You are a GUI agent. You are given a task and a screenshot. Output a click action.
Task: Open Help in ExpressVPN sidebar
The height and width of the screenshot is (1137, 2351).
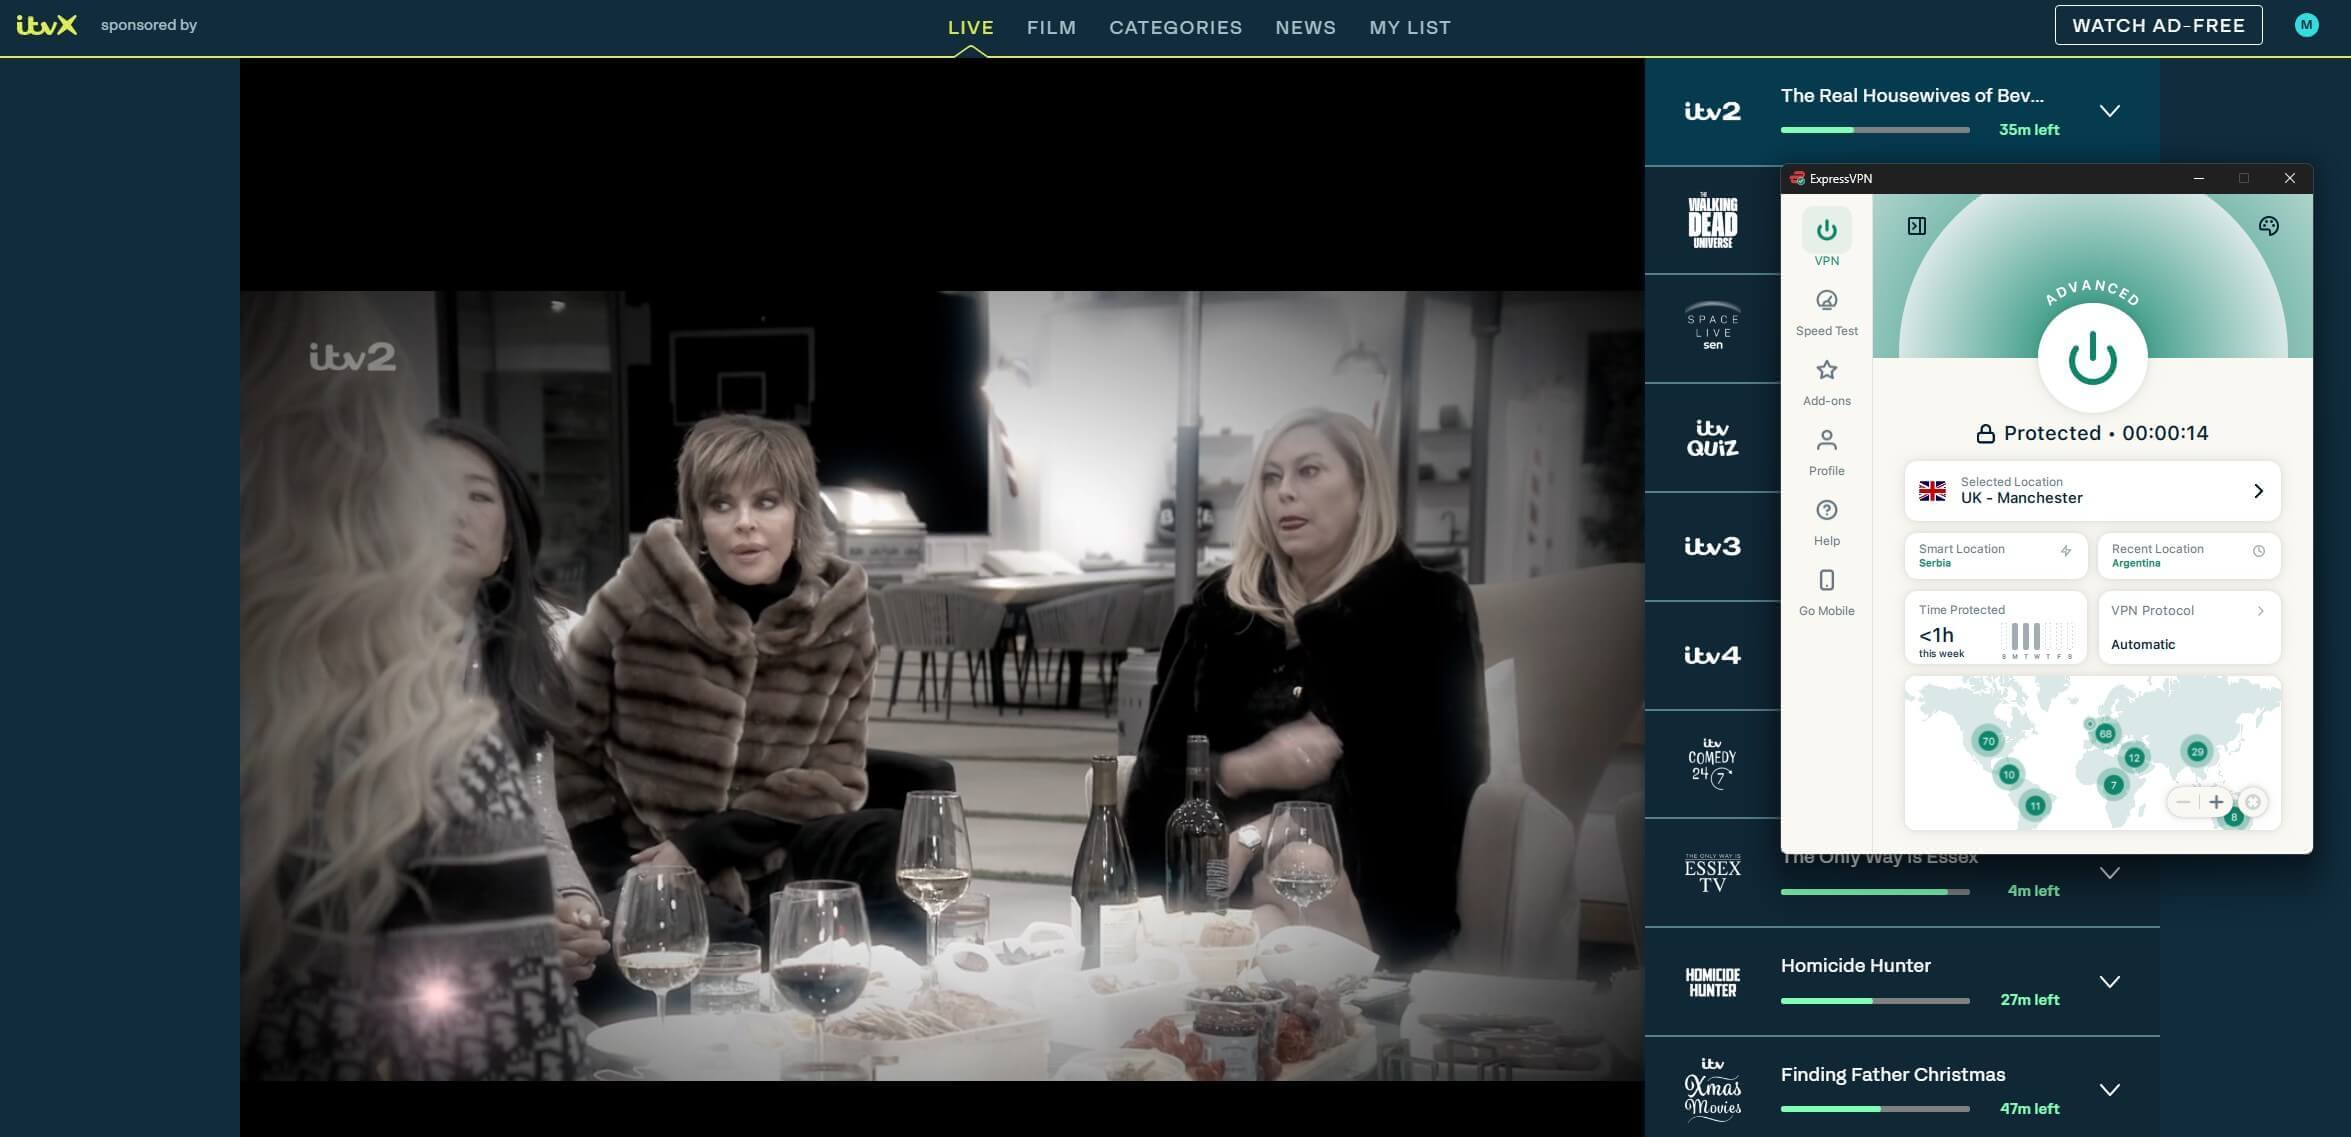pyautogui.click(x=1826, y=522)
